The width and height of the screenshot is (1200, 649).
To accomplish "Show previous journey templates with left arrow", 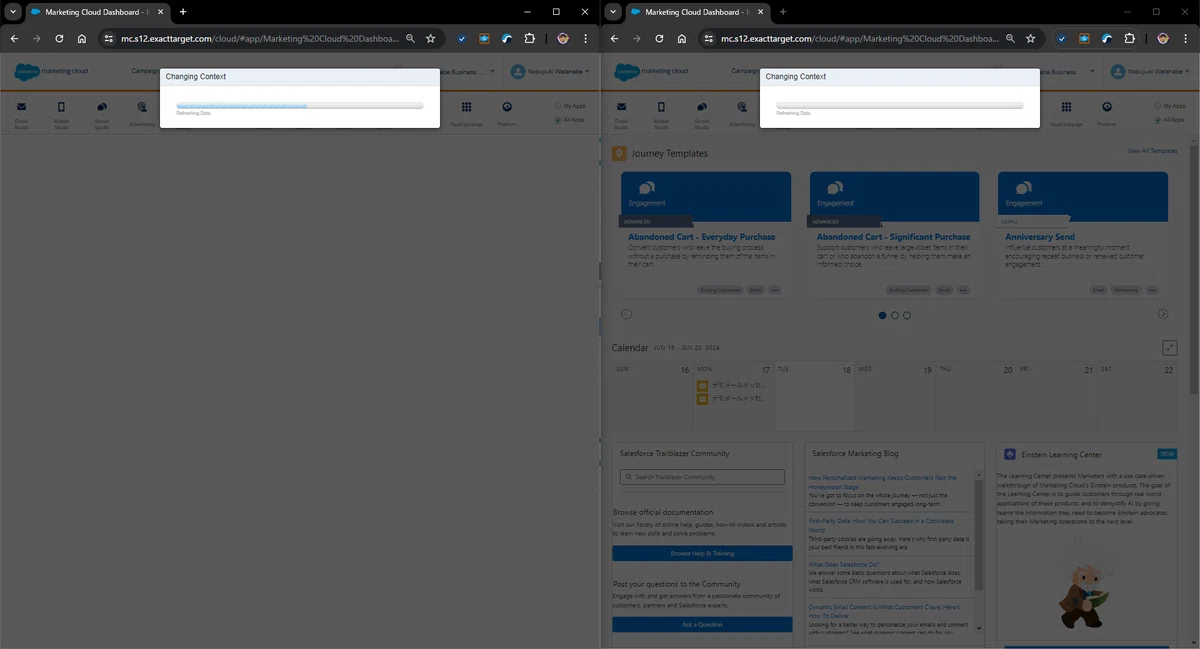I will pyautogui.click(x=627, y=314).
